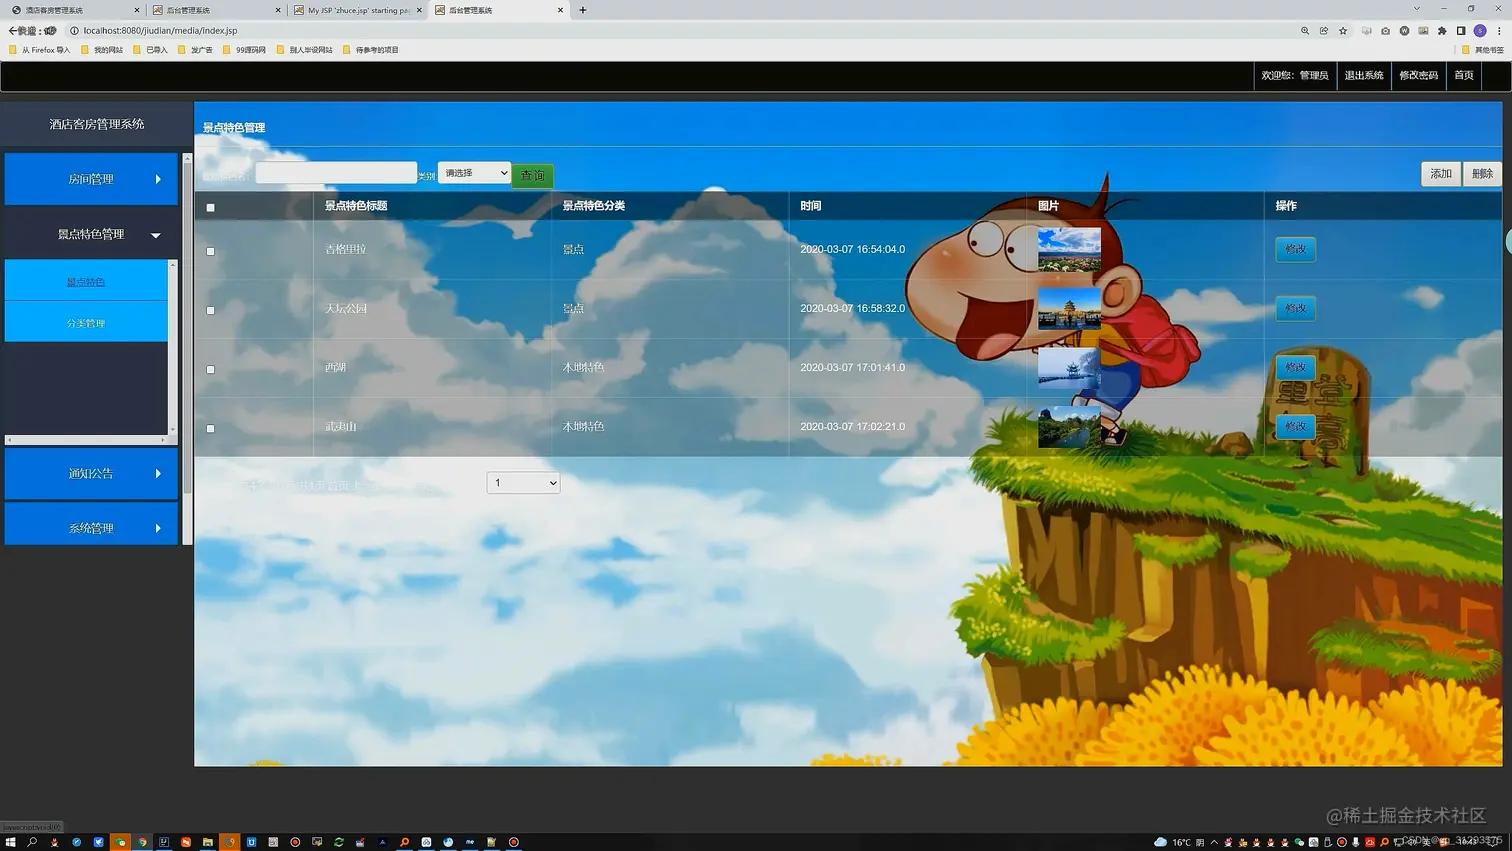Screen dimensions: 1512x851
Task: Click the round W extension icon
Action: 1404,31
